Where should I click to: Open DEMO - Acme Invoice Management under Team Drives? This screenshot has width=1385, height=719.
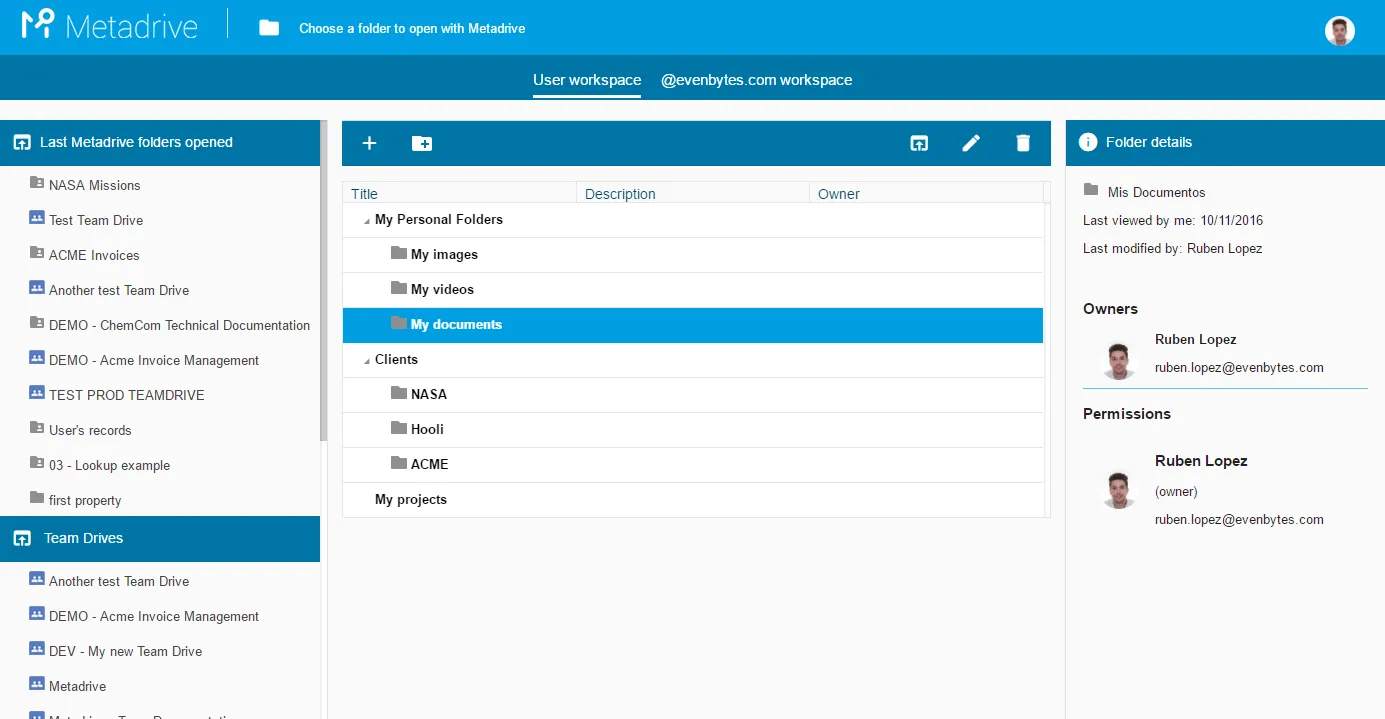pyautogui.click(x=154, y=616)
